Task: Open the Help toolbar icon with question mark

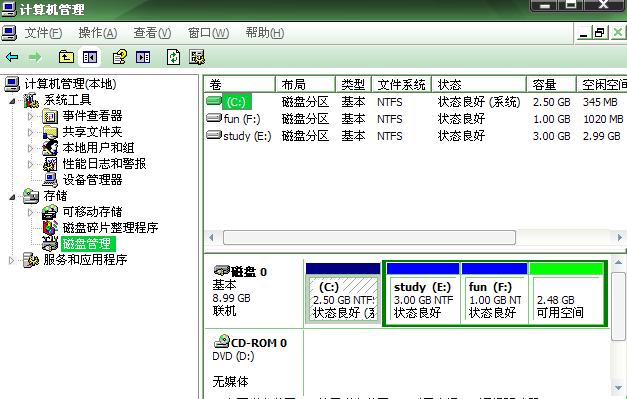Action: [120, 57]
